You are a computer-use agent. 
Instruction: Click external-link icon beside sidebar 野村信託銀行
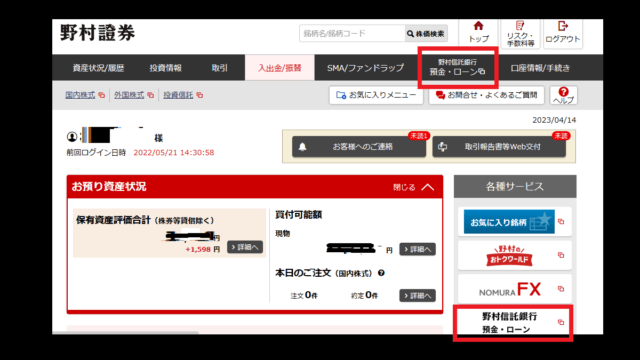click(x=561, y=322)
